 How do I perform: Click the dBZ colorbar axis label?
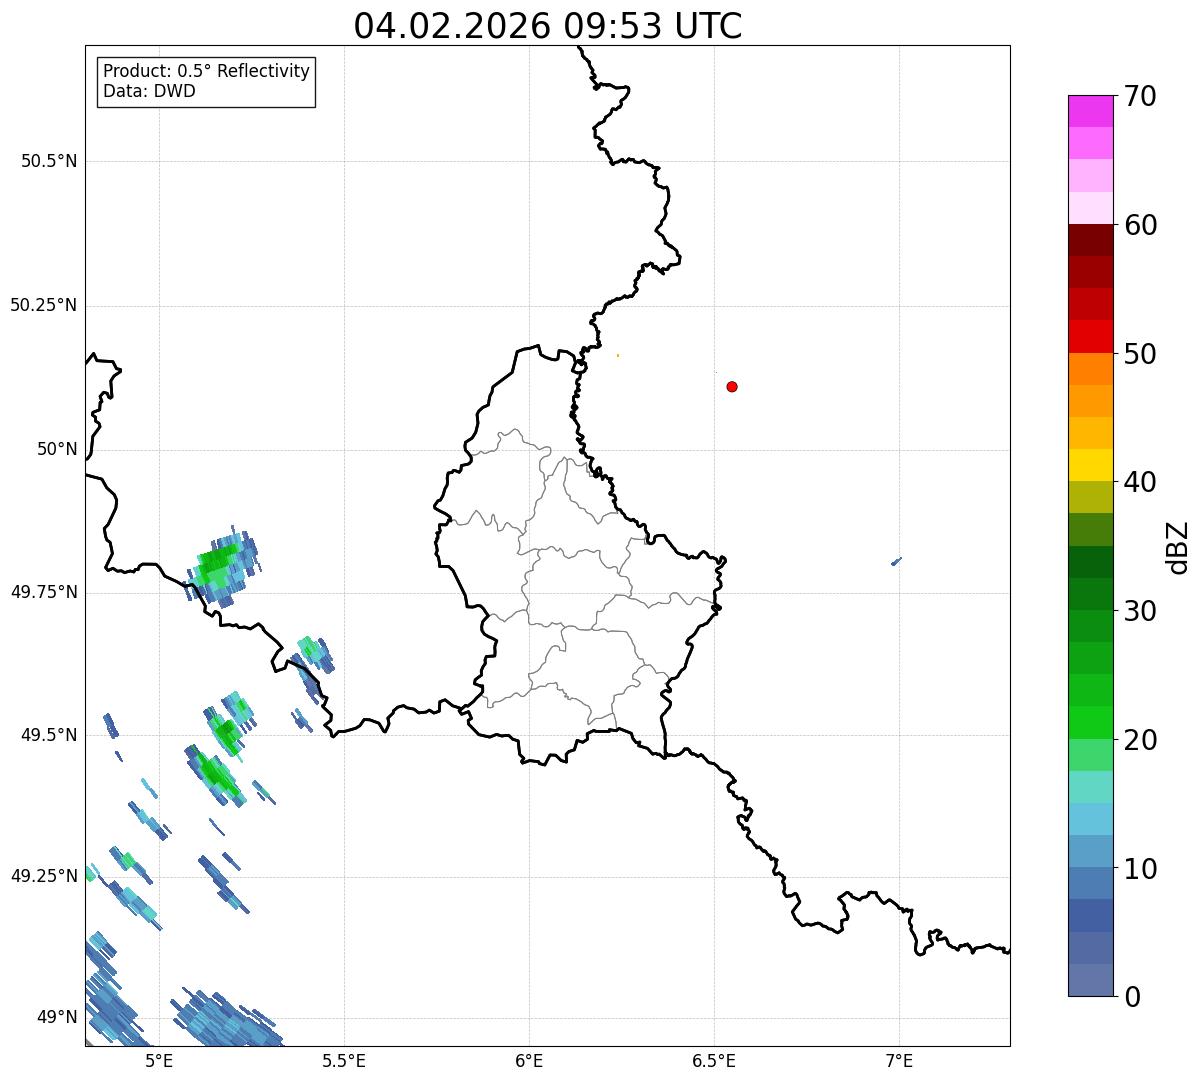pos(1178,547)
